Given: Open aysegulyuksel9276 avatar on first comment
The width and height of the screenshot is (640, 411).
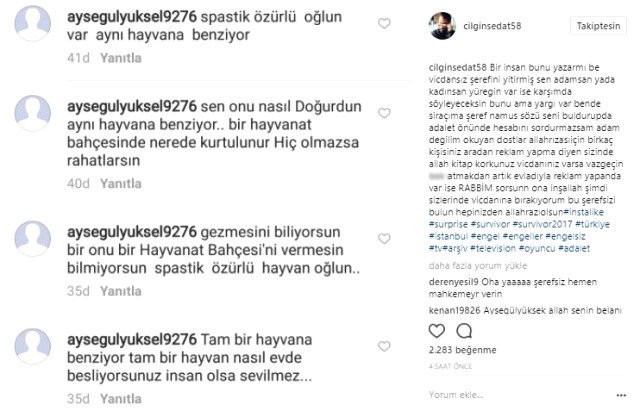Looking at the screenshot, I should coord(33,24).
